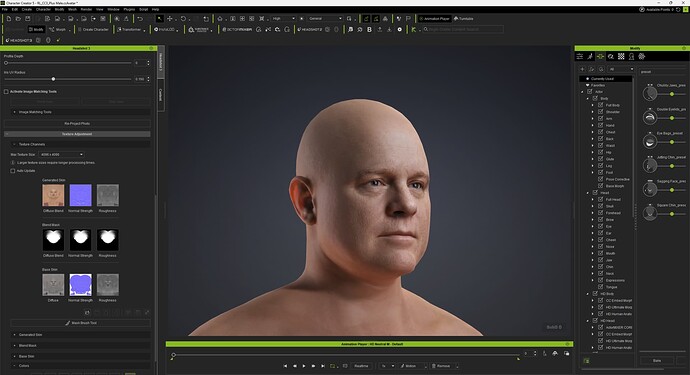Viewport: 690px width, 375px height.
Task: Click the Mask Brush Tool button
Action: [x=80, y=323]
